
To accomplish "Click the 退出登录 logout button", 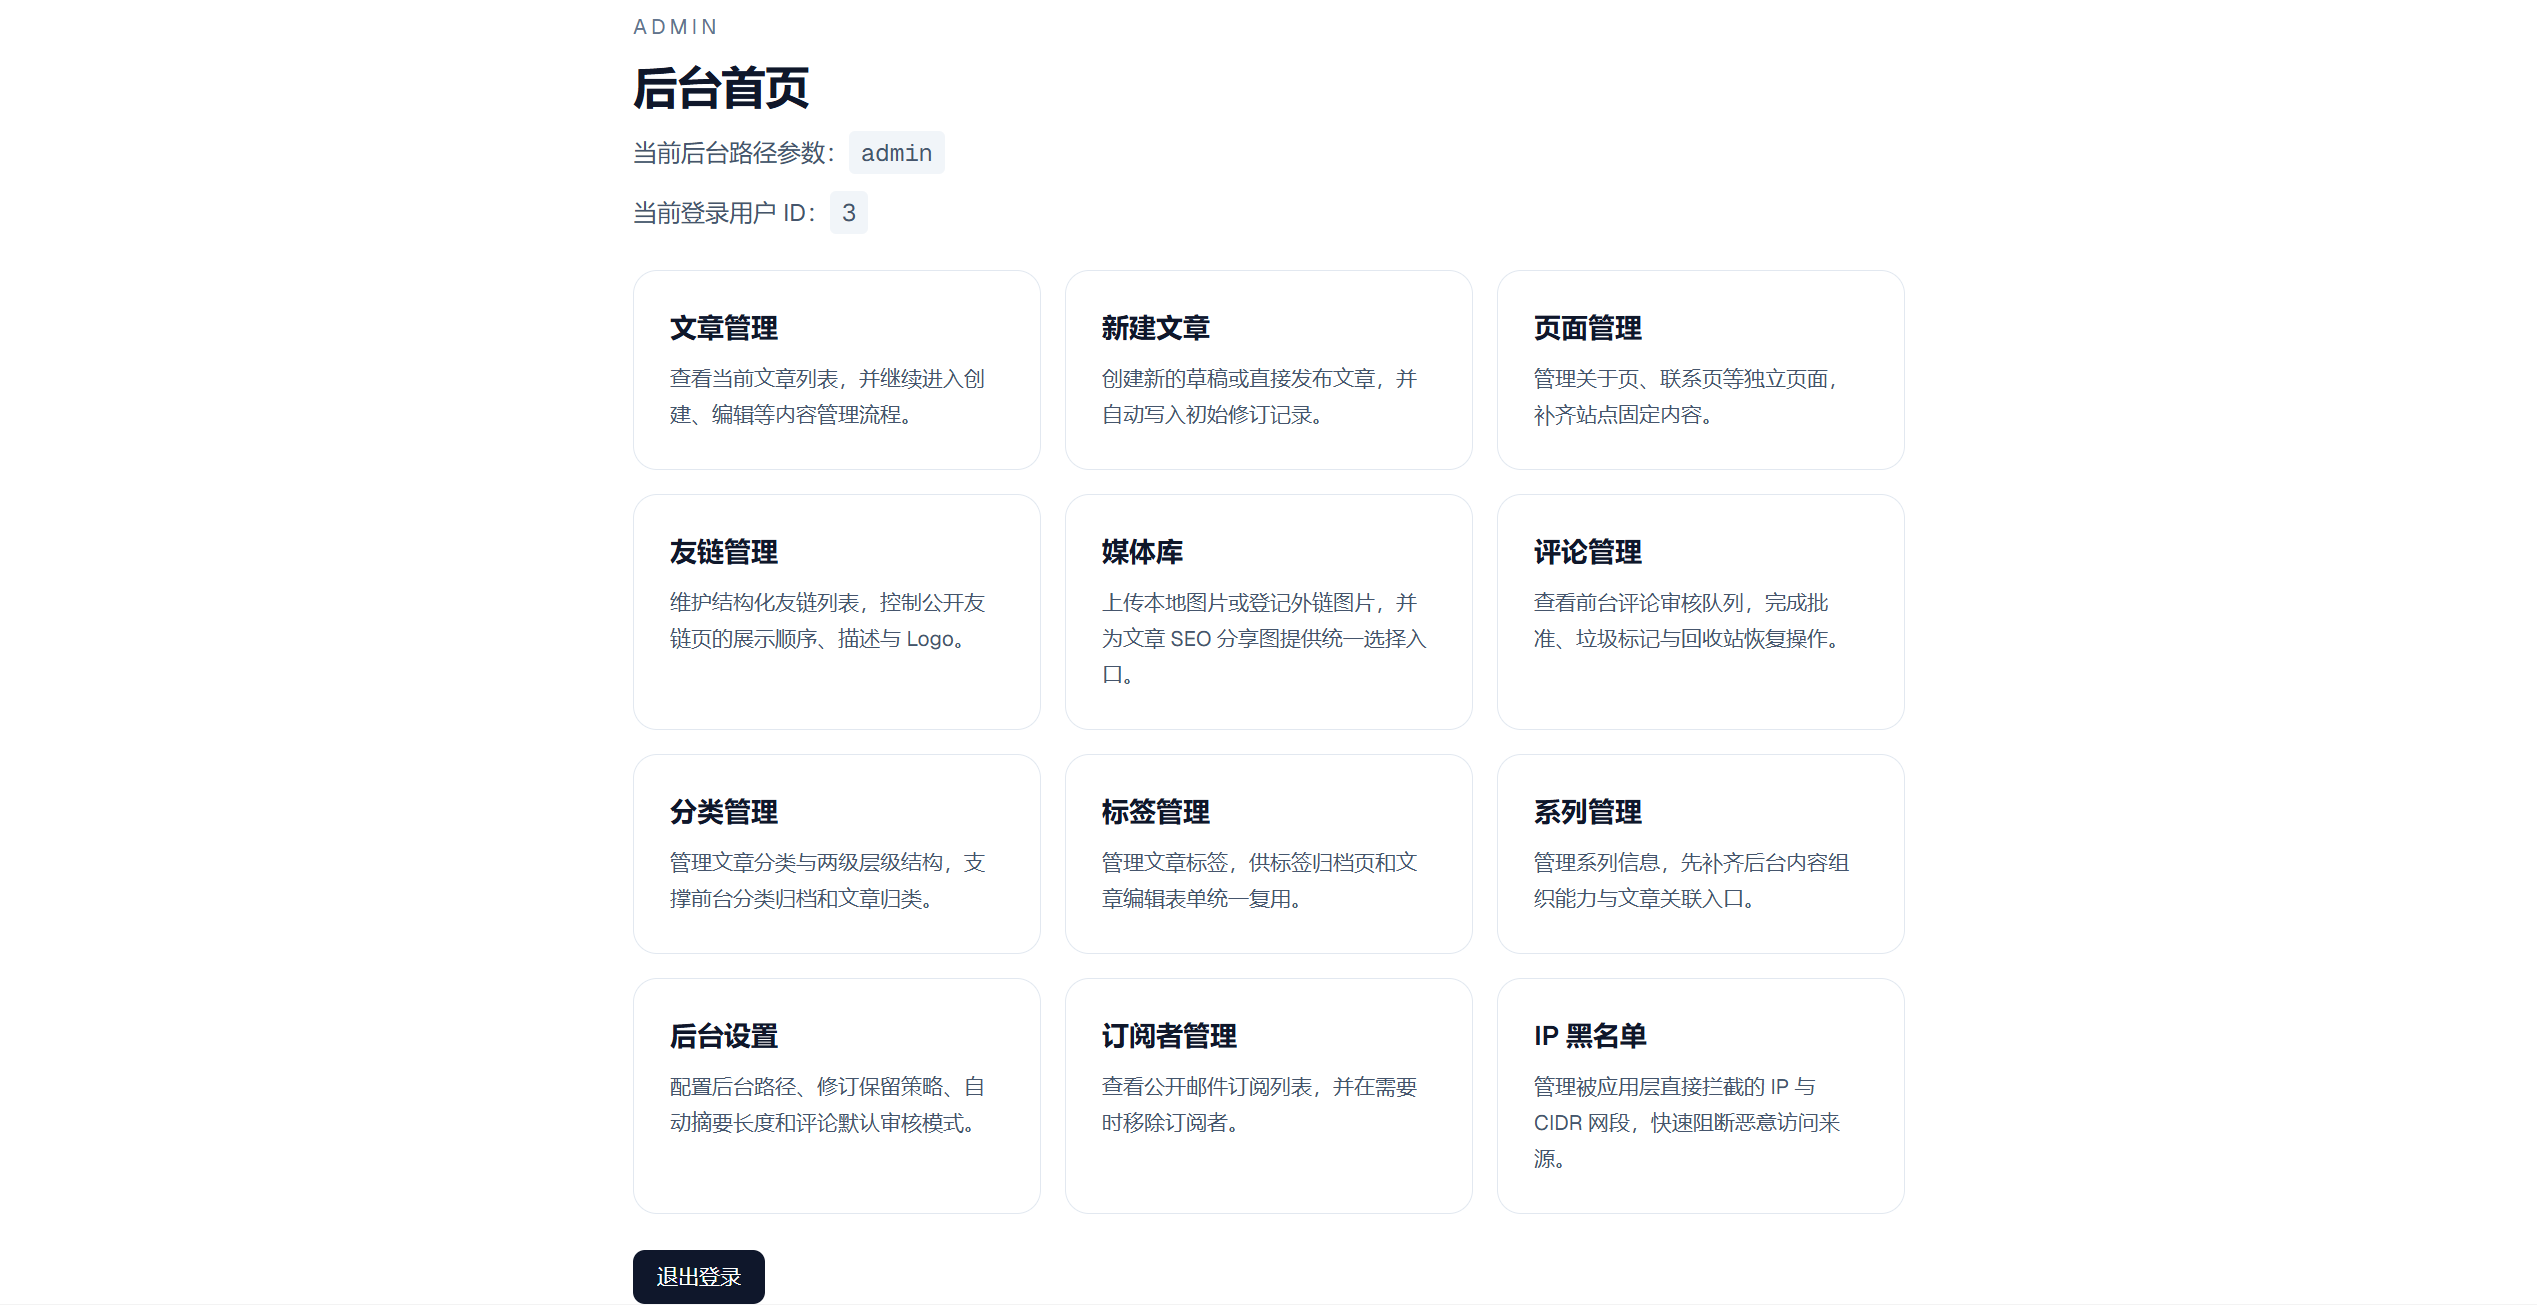I will (x=698, y=1276).
